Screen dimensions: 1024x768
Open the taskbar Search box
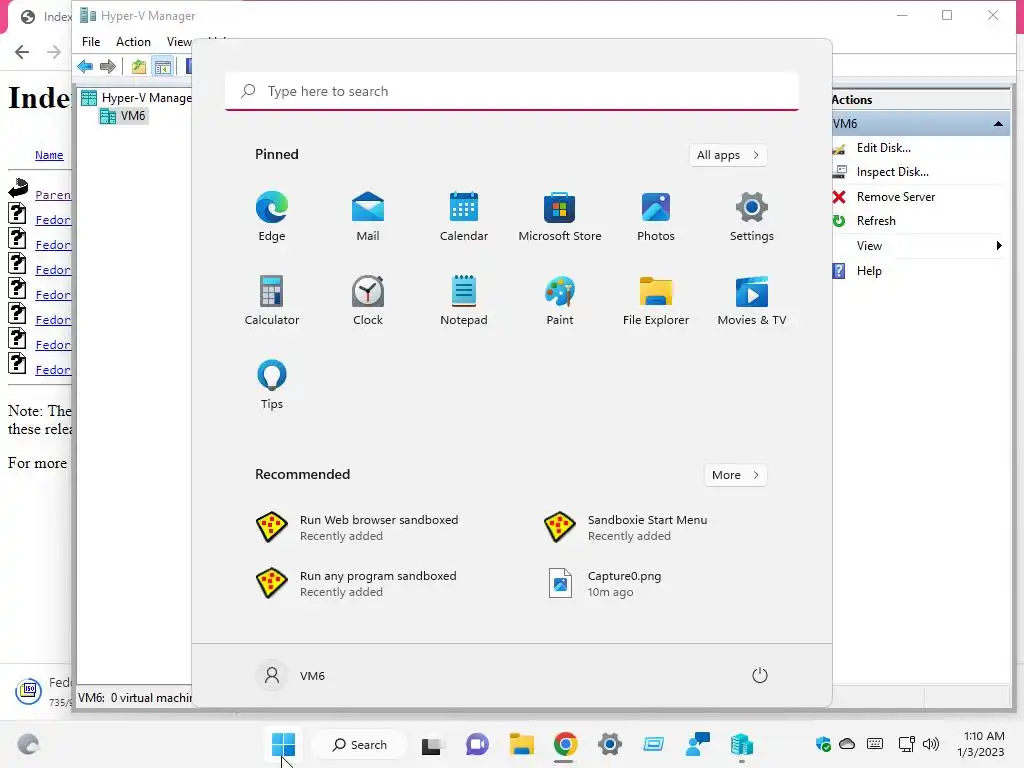point(359,744)
